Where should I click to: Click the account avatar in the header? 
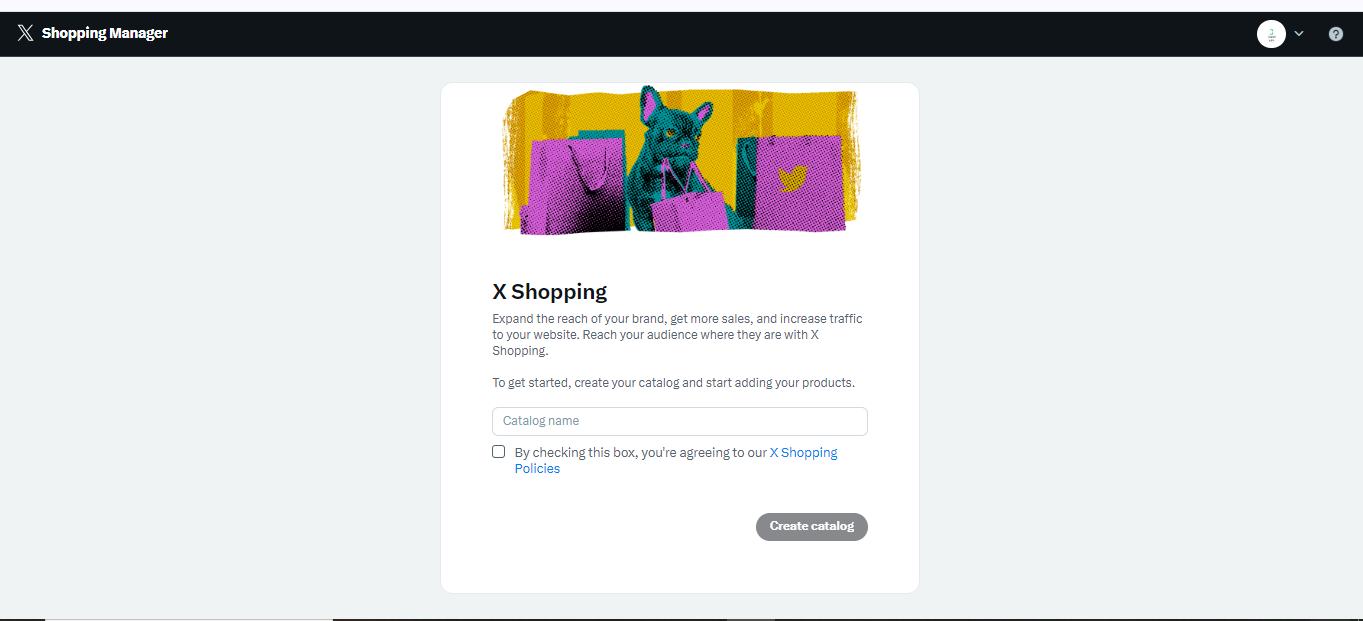(x=1271, y=34)
